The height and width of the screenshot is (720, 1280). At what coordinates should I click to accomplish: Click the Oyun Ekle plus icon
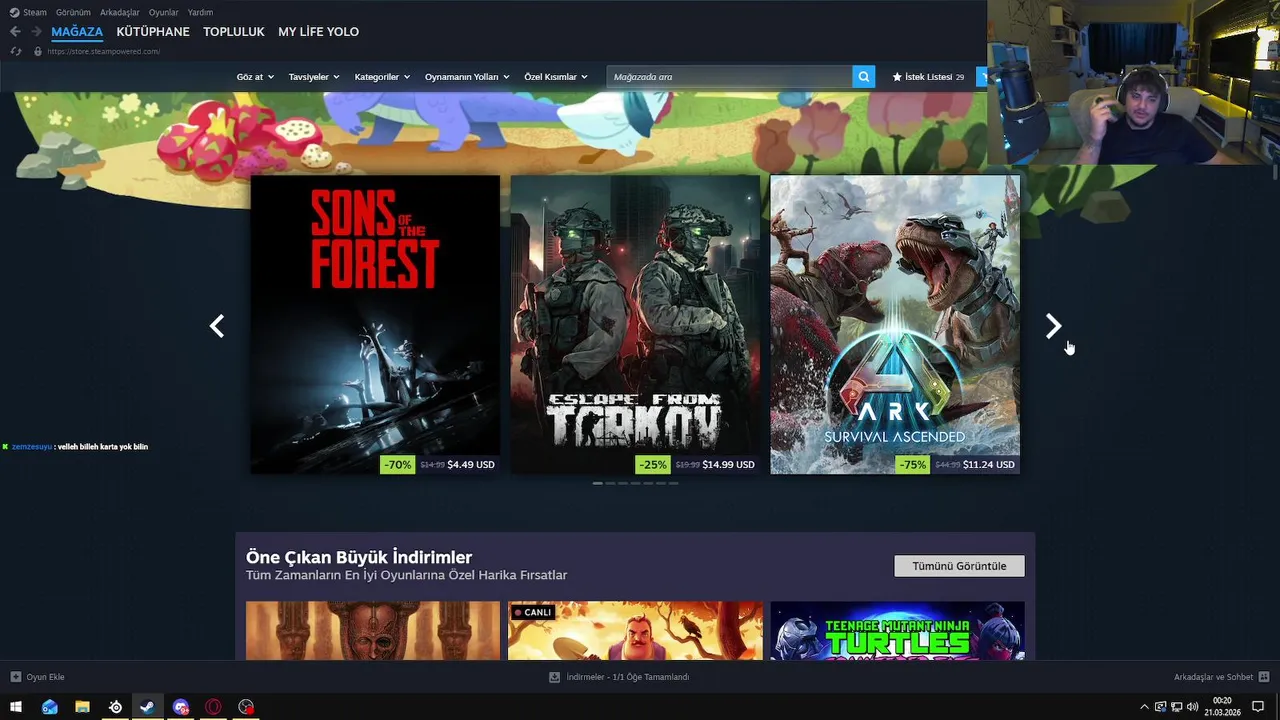pos(16,677)
